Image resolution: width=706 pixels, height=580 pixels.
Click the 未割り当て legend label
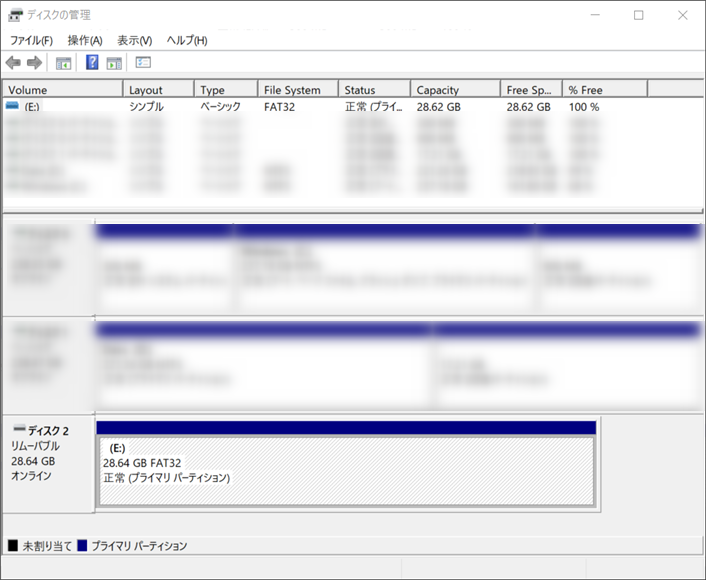coord(47,546)
